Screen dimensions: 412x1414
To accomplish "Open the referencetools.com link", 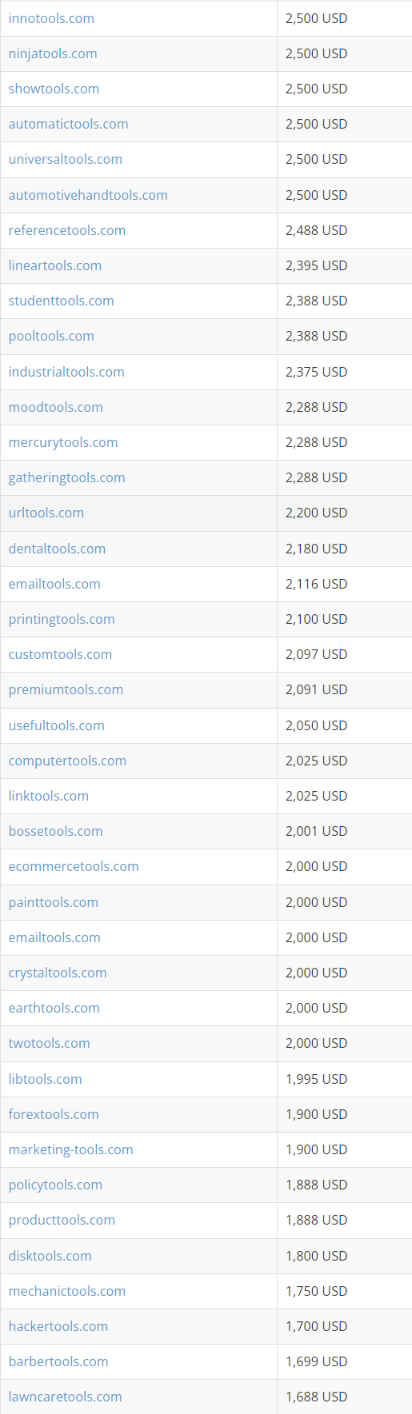I will click(67, 230).
